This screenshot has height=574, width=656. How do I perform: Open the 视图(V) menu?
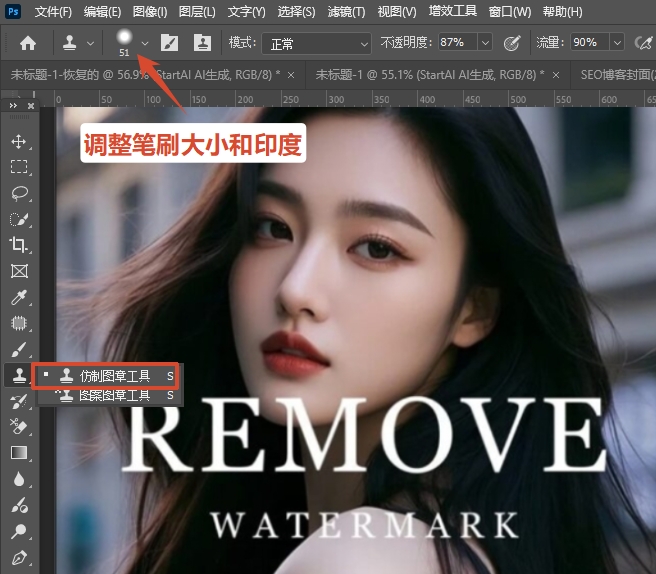[x=397, y=11]
